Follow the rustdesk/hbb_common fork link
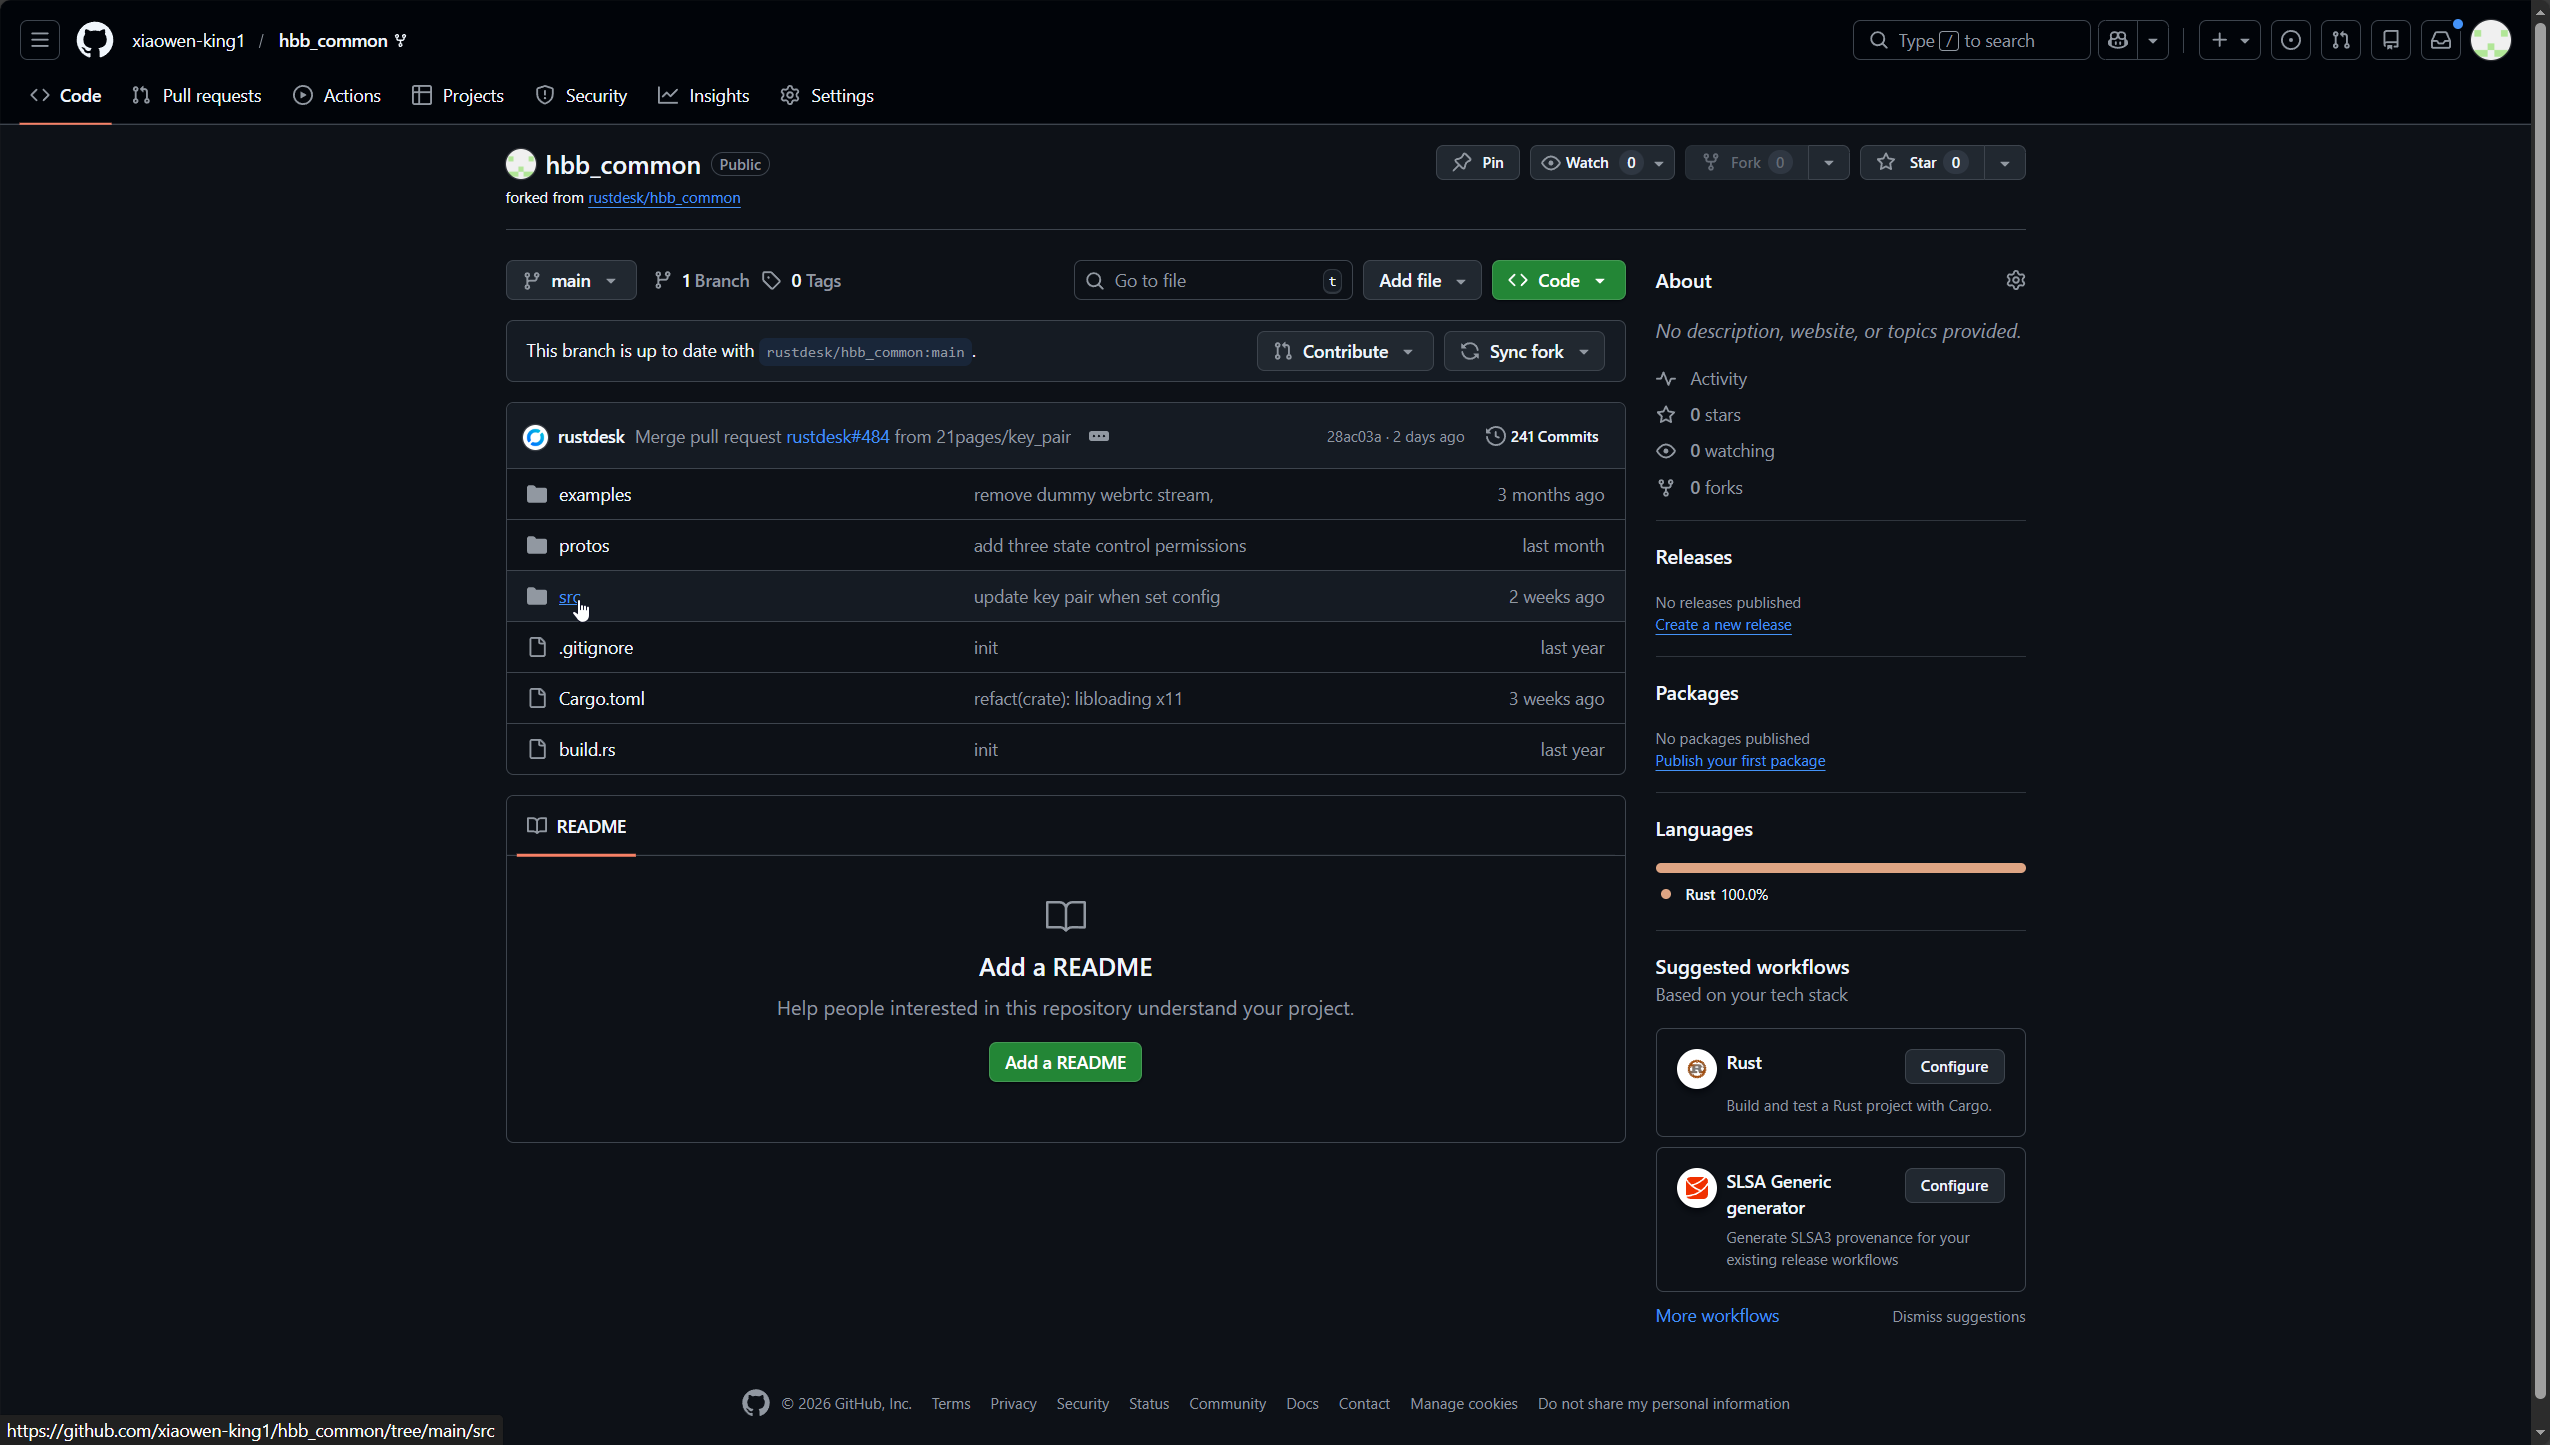 tap(664, 198)
